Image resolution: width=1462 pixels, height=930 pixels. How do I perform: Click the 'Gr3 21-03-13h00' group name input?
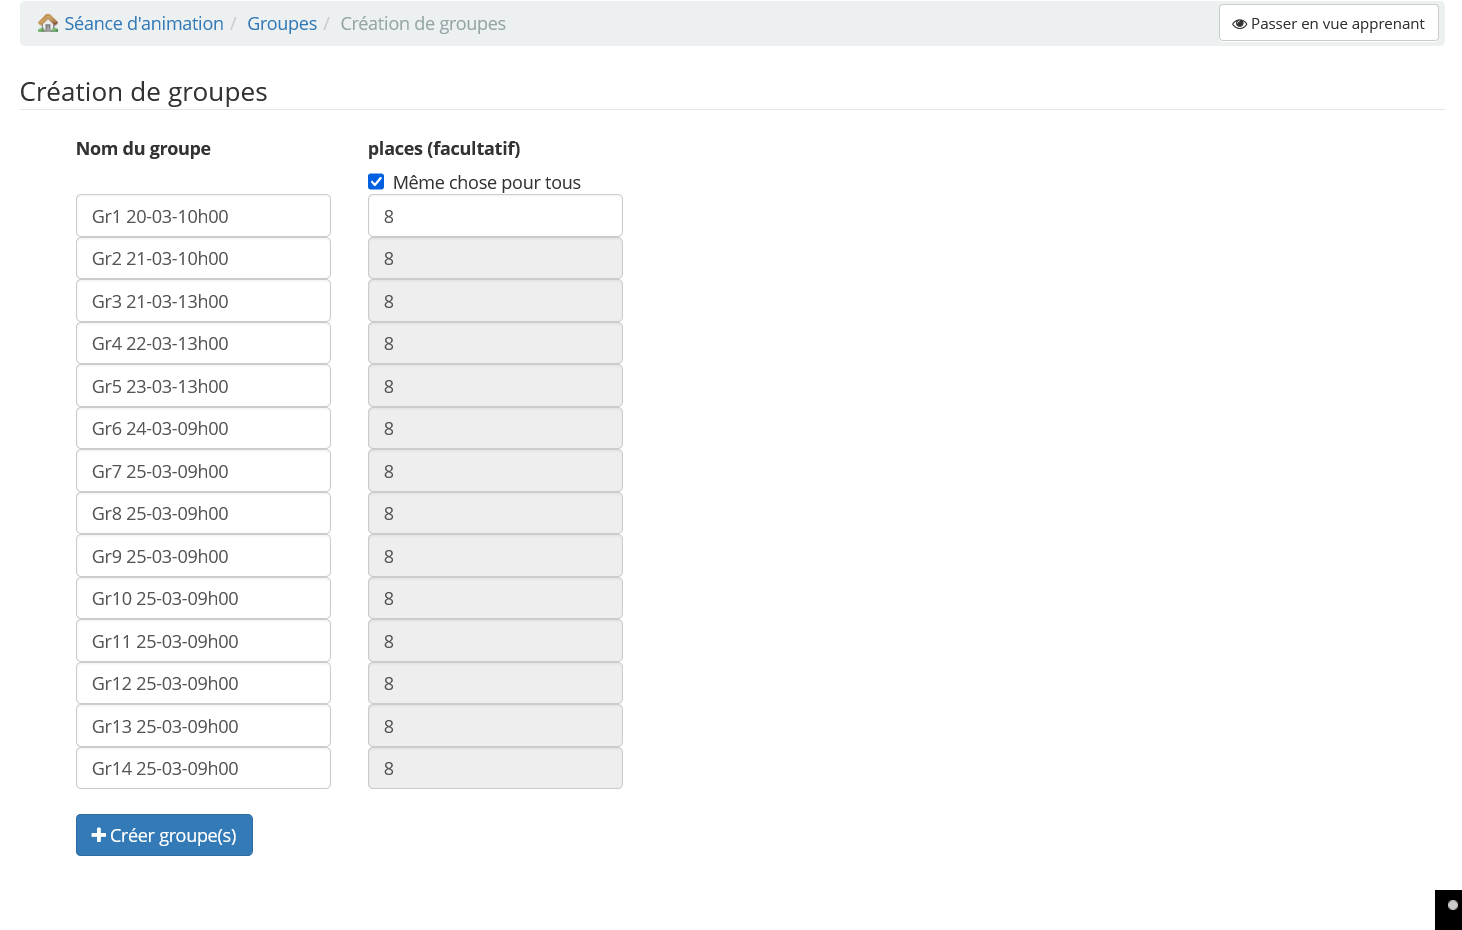203,300
